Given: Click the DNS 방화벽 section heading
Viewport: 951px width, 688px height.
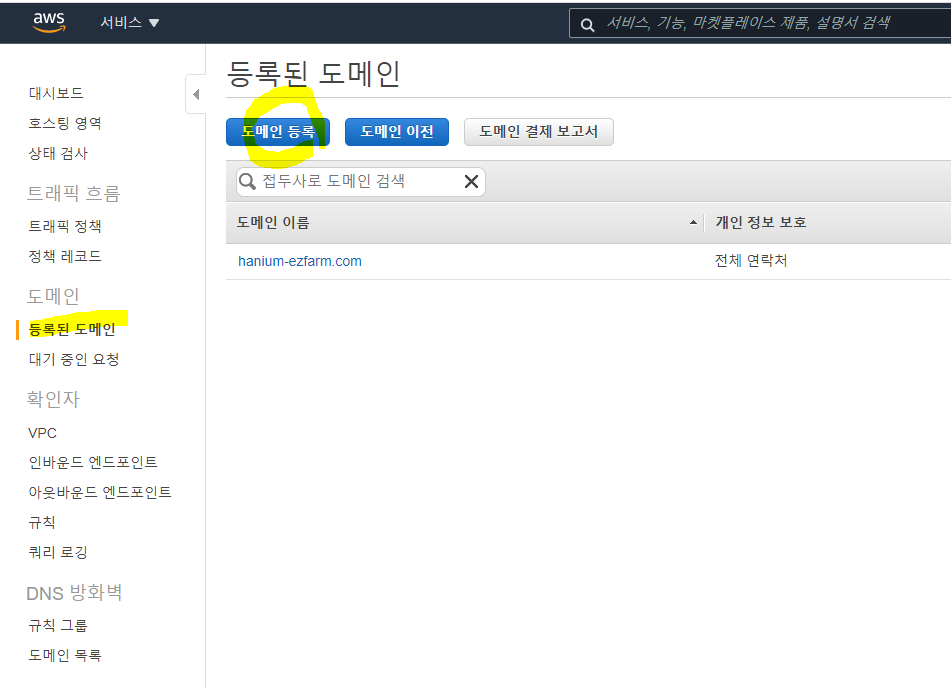Looking at the screenshot, I should [x=74, y=593].
